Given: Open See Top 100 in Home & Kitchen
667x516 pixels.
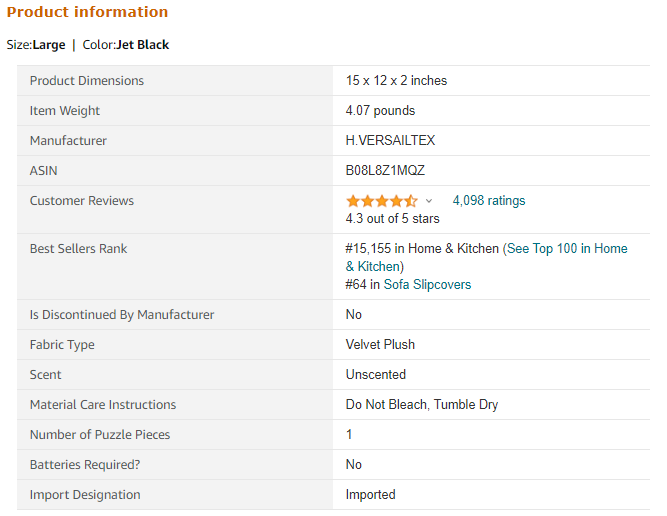Looking at the screenshot, I should [486, 257].
